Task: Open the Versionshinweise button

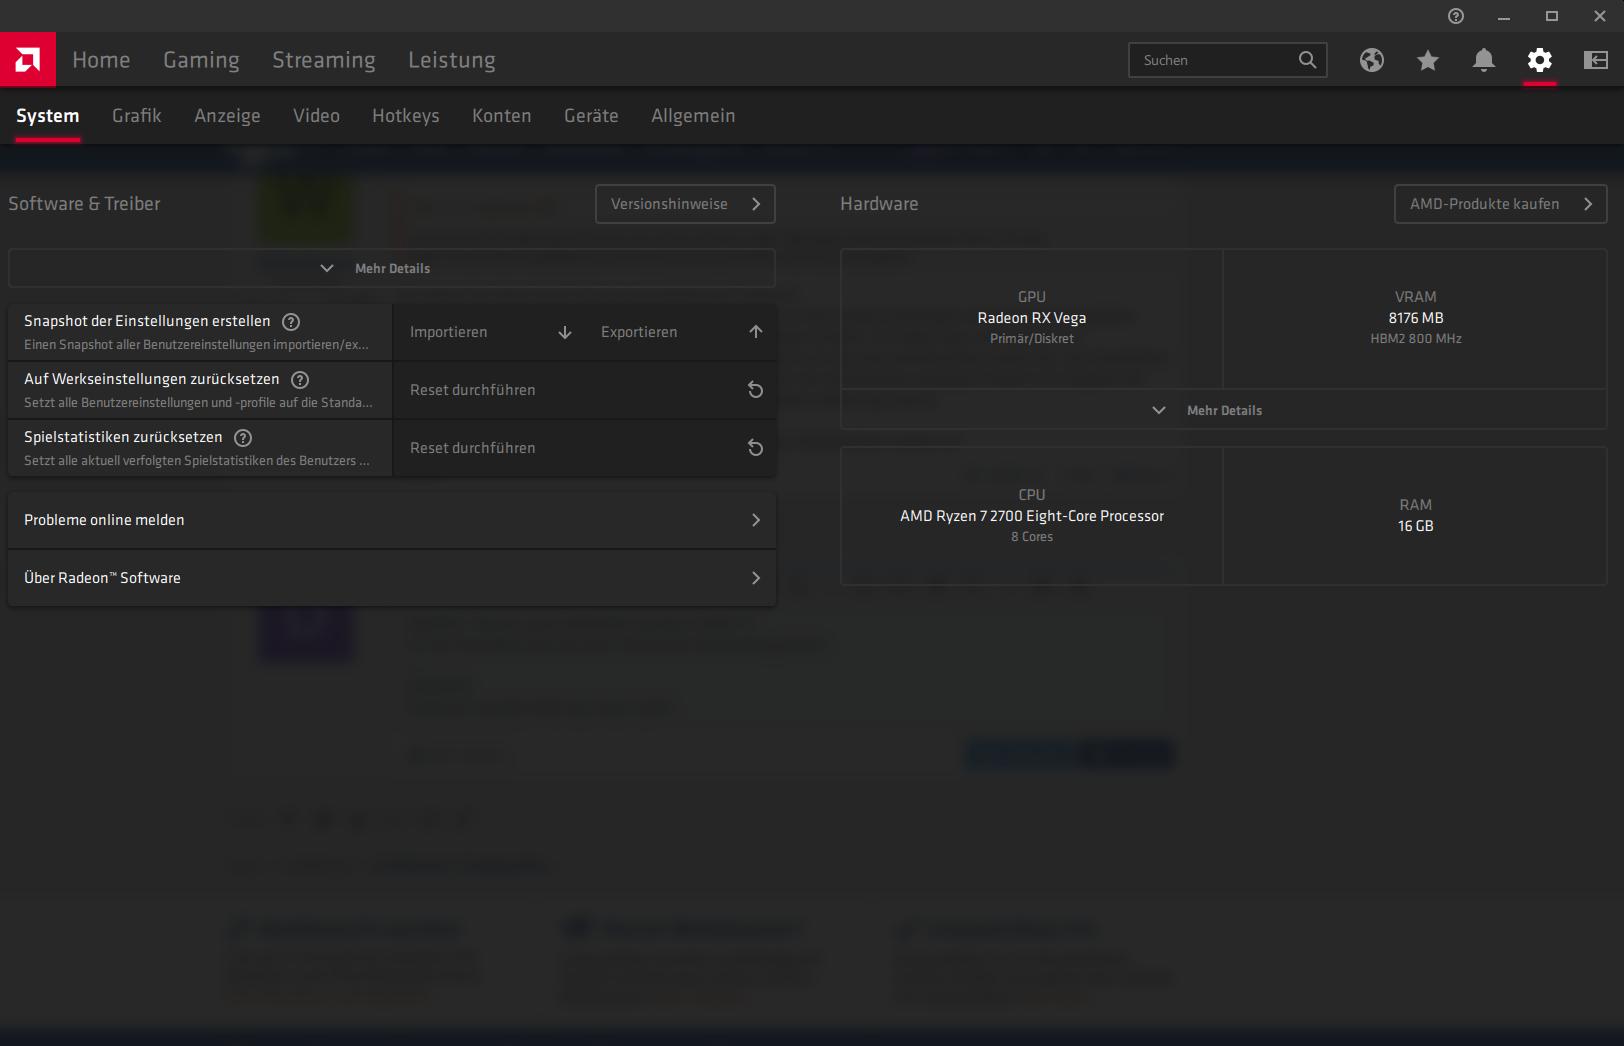Action: 685,204
